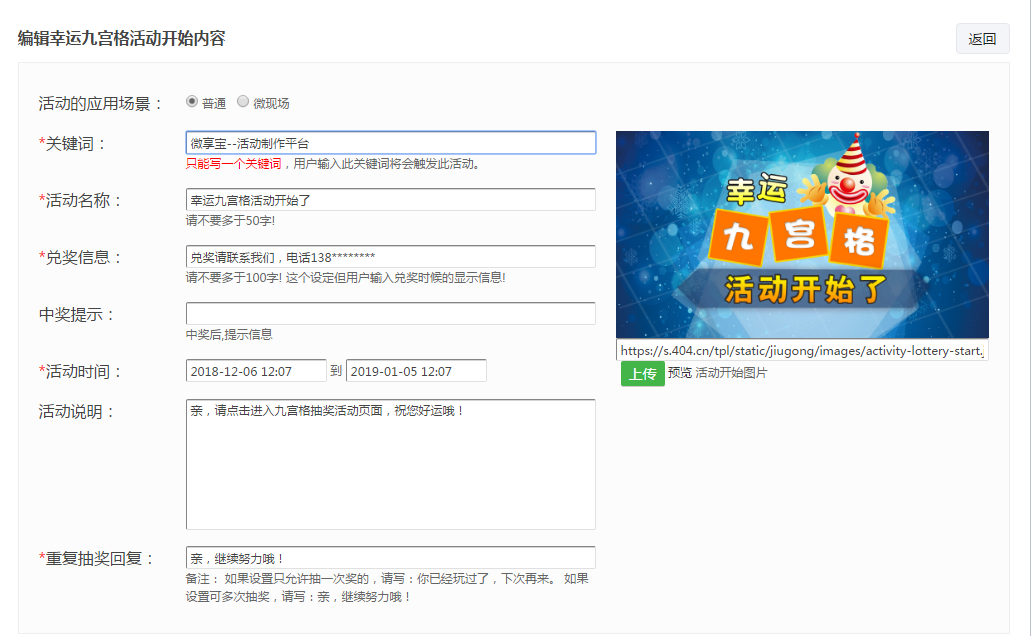Click the 兑奖信息 input field

click(391, 257)
